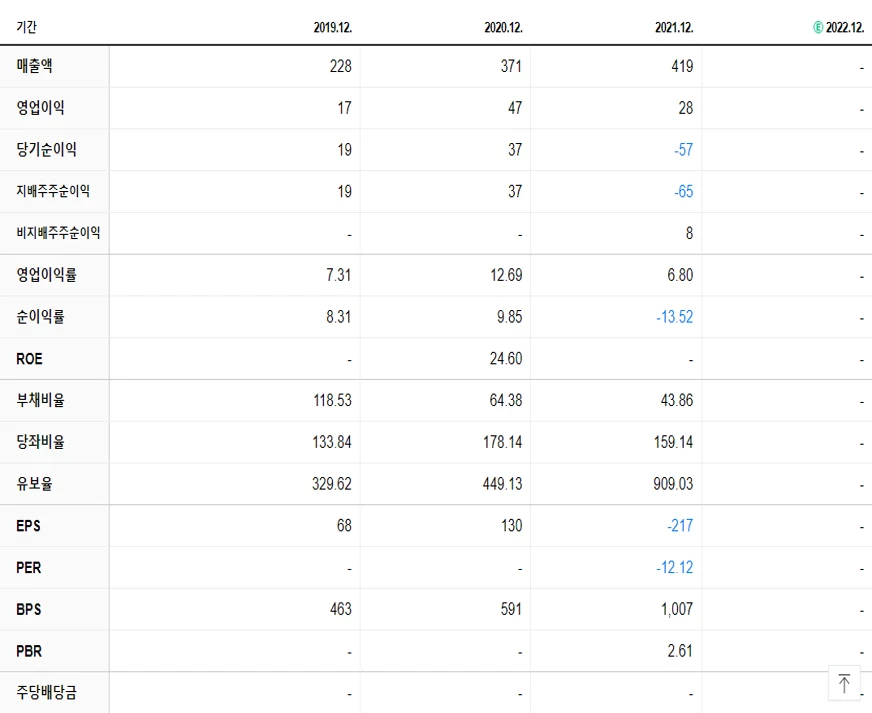Click the 순이익률 row label
This screenshot has width=872, height=713.
41,316
